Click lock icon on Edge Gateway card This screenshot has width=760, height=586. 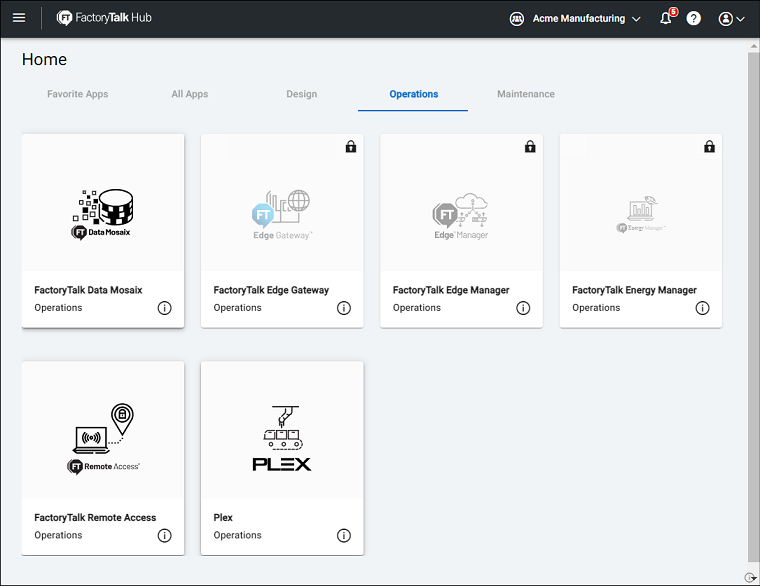click(x=351, y=146)
